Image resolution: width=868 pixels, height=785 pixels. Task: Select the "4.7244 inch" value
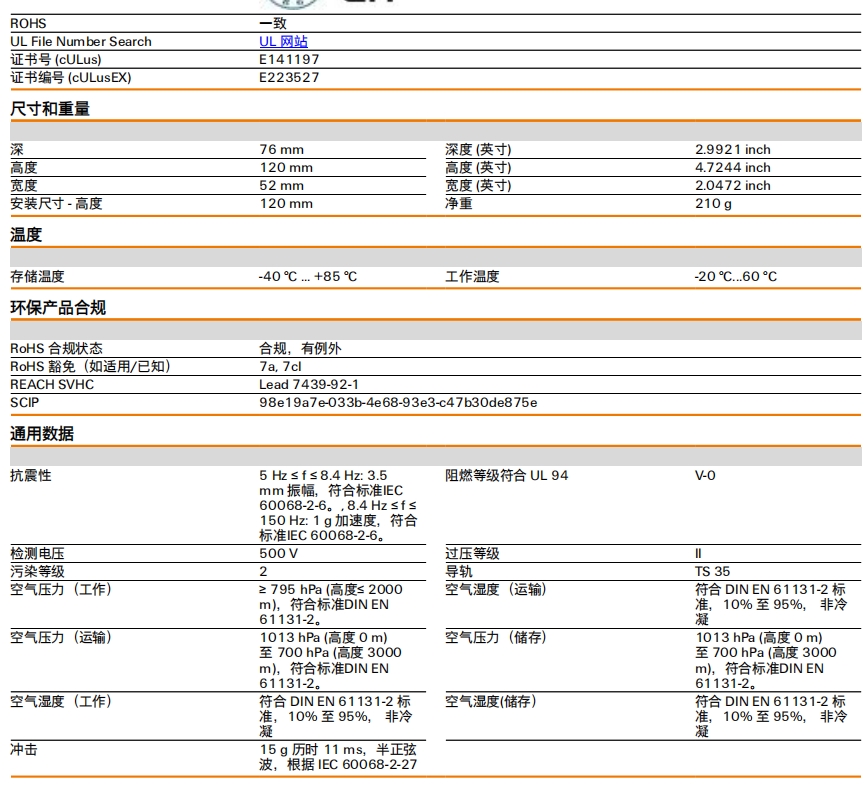click(733, 167)
